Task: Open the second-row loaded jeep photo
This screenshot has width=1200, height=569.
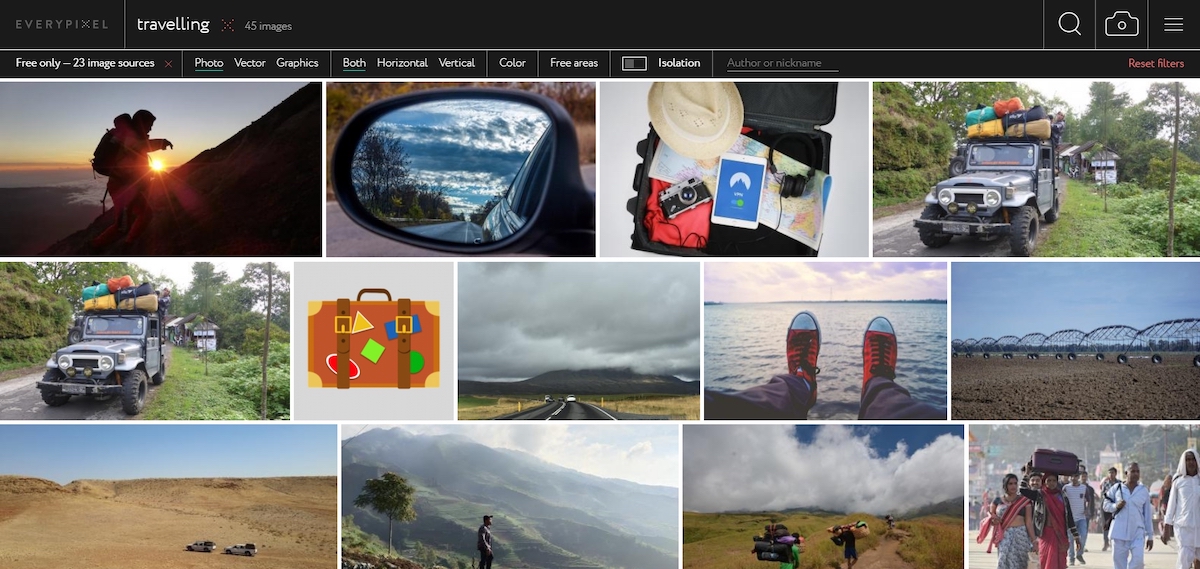Action: click(145, 341)
